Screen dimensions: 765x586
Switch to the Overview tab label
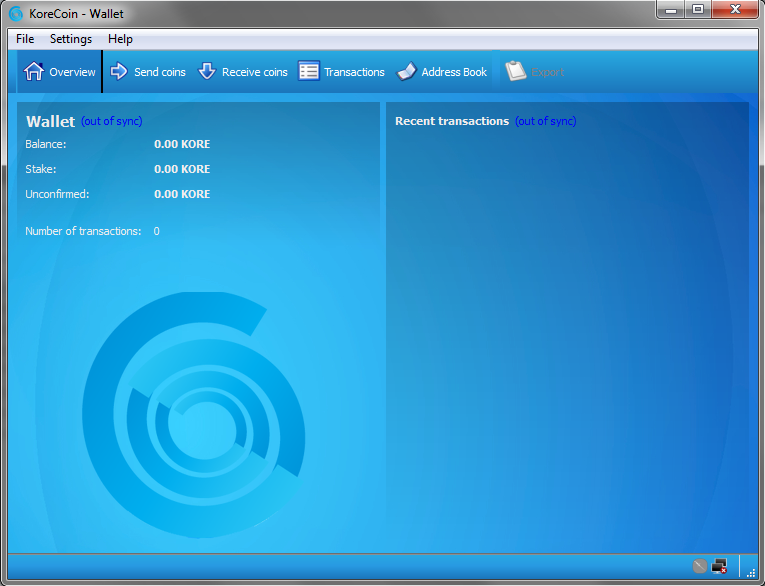[72, 72]
